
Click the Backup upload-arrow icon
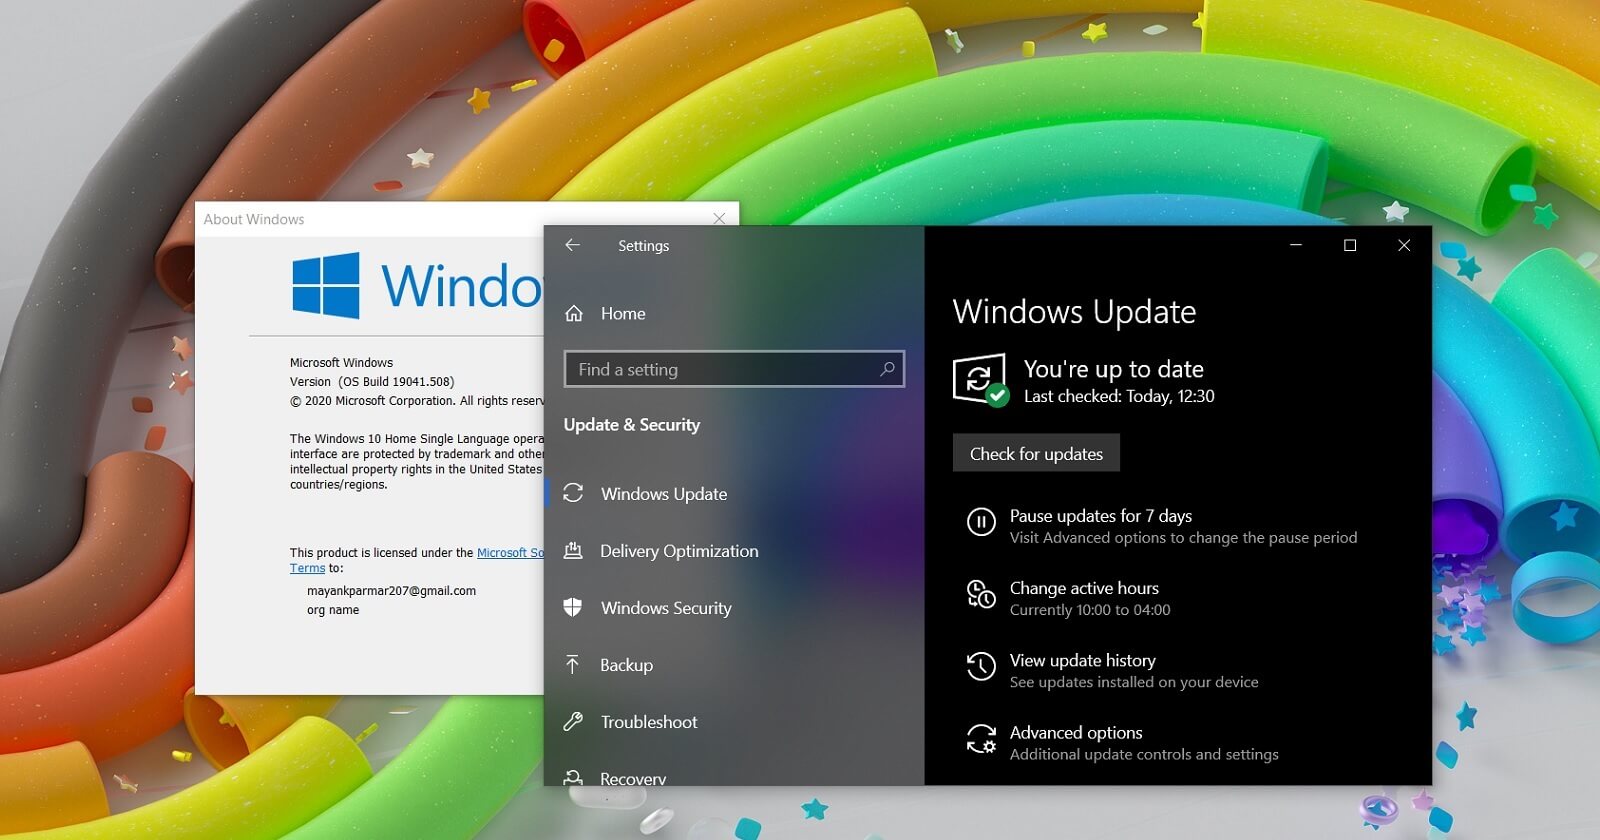point(573,664)
